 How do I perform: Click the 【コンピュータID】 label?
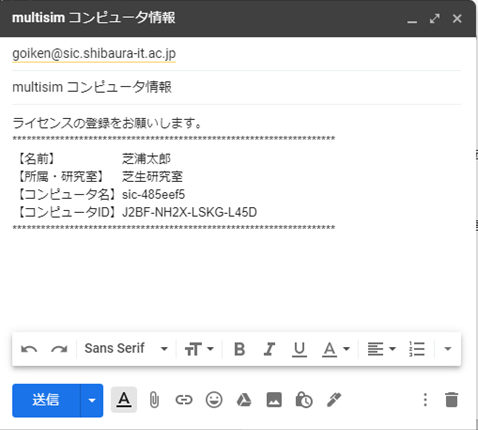(x=67, y=212)
